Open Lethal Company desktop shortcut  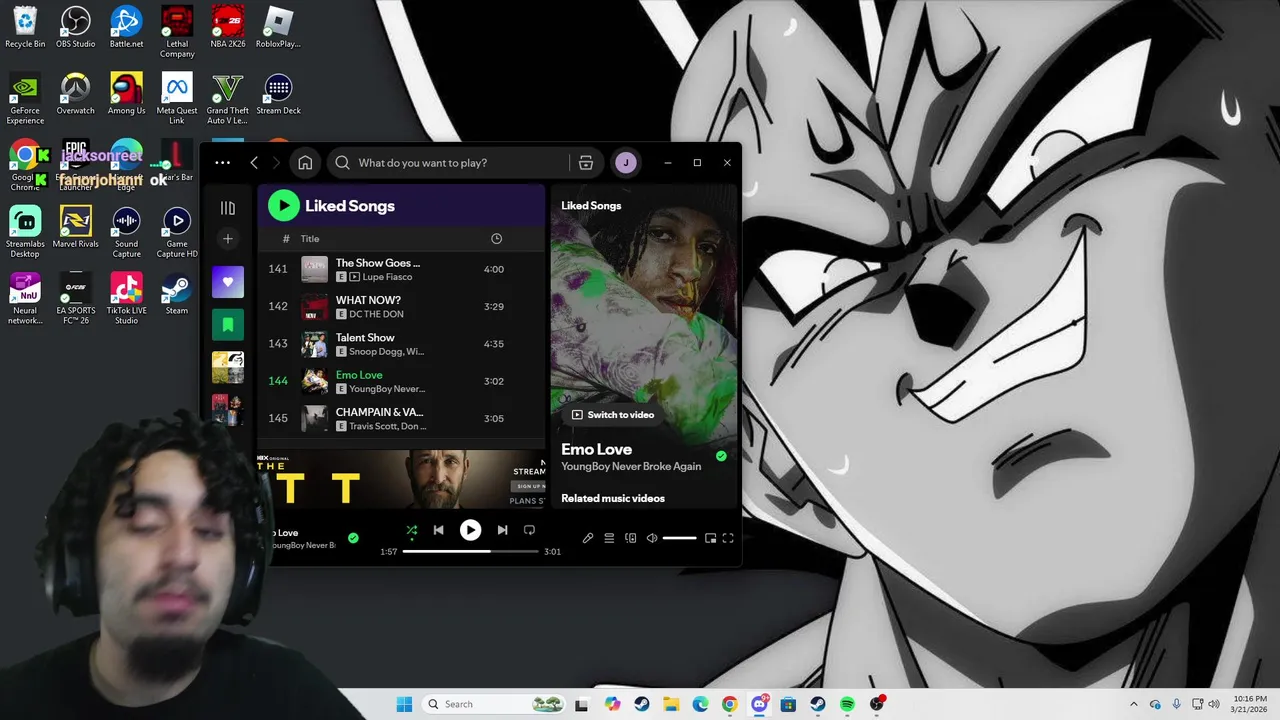[177, 32]
